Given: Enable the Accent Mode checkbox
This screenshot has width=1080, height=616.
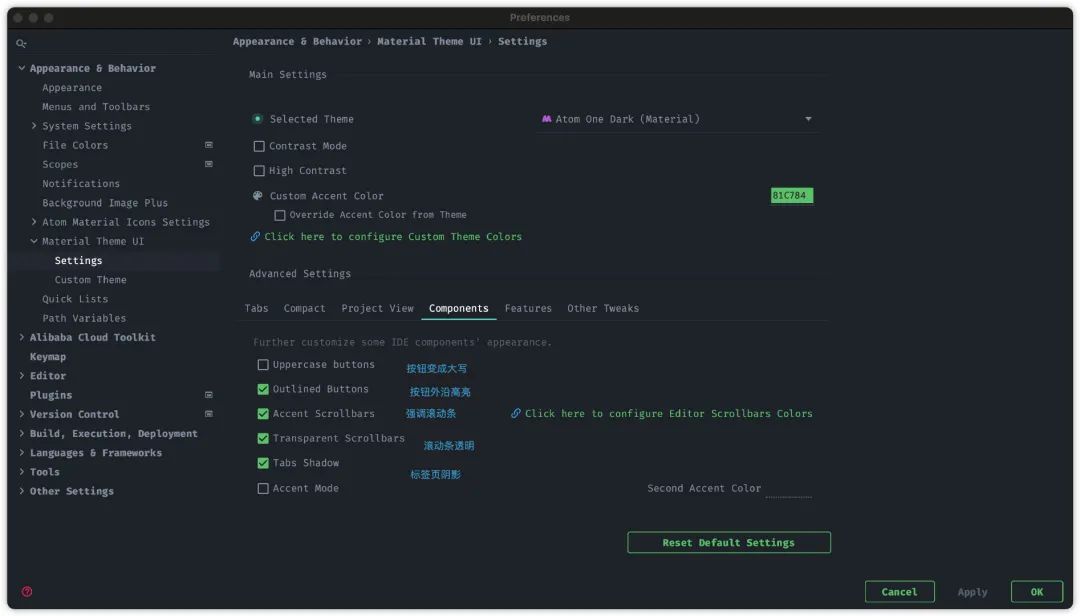Looking at the screenshot, I should pyautogui.click(x=263, y=489).
